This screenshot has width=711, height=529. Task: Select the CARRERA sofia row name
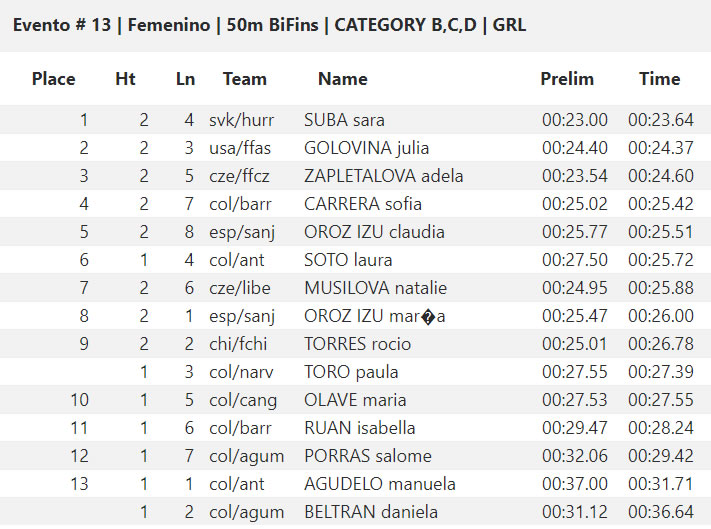[x=363, y=204]
